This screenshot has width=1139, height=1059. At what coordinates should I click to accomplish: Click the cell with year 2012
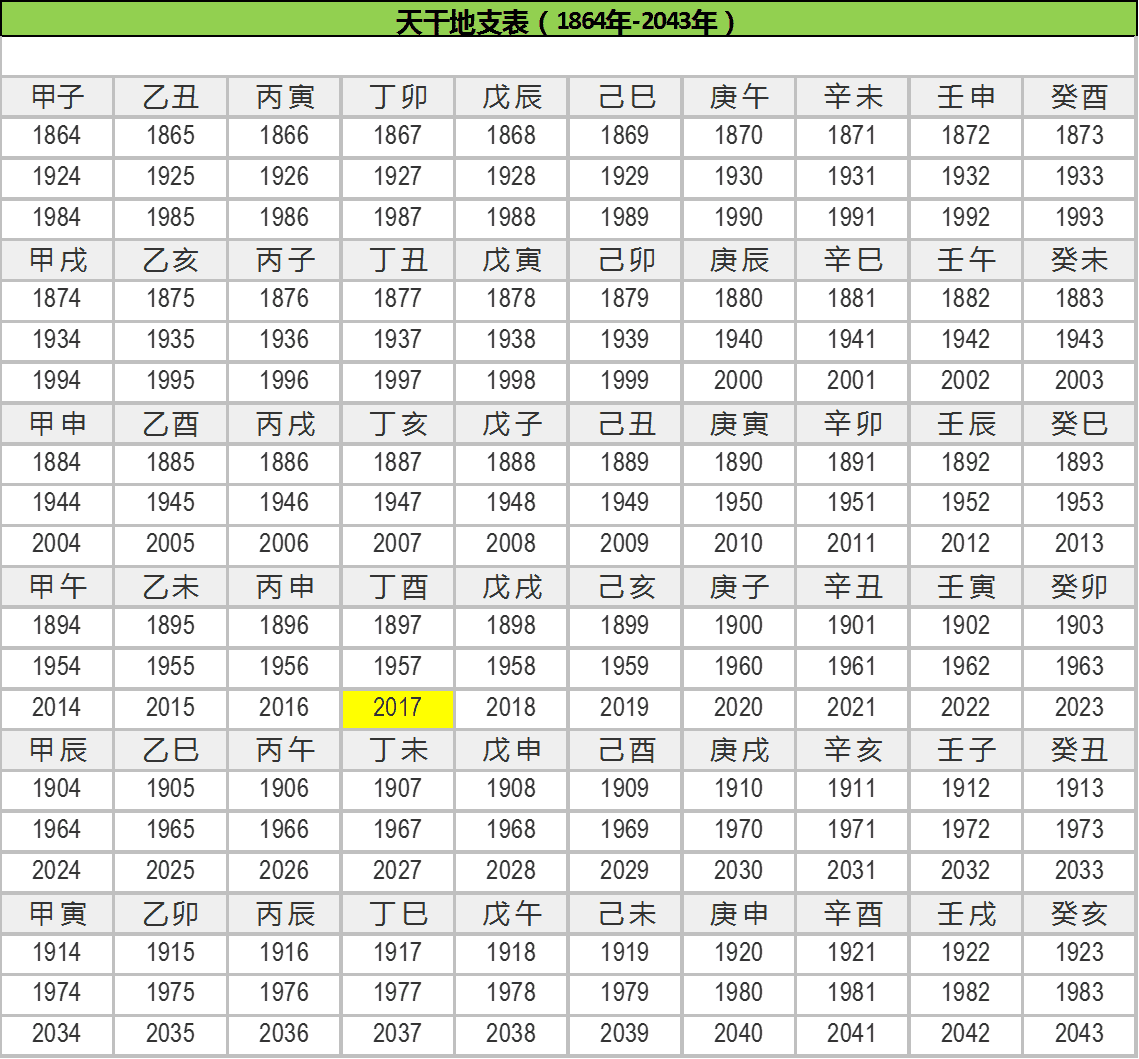965,544
